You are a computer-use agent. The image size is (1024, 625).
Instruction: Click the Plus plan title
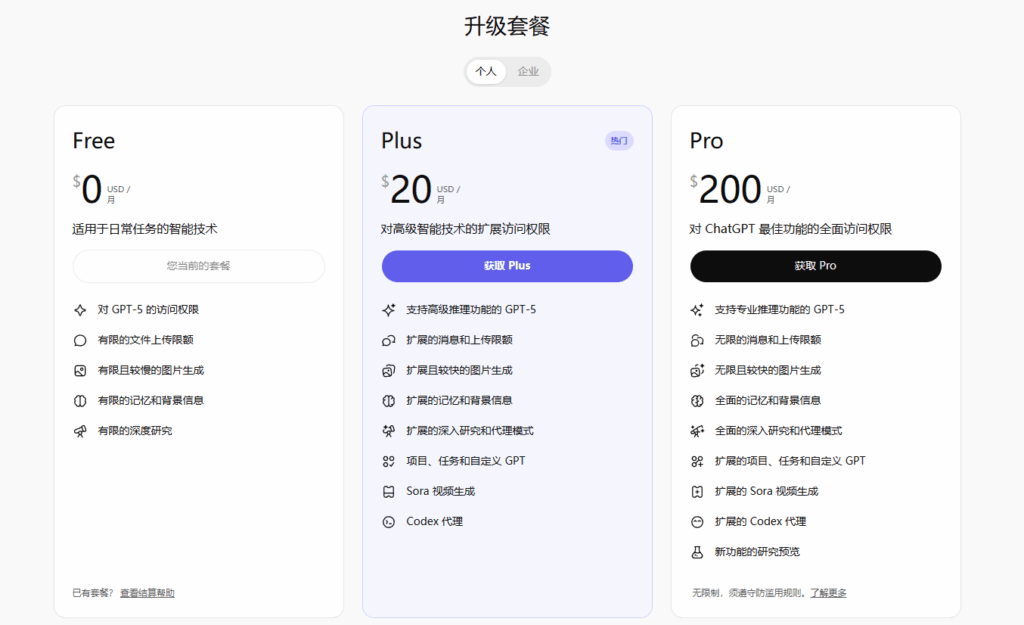click(402, 141)
